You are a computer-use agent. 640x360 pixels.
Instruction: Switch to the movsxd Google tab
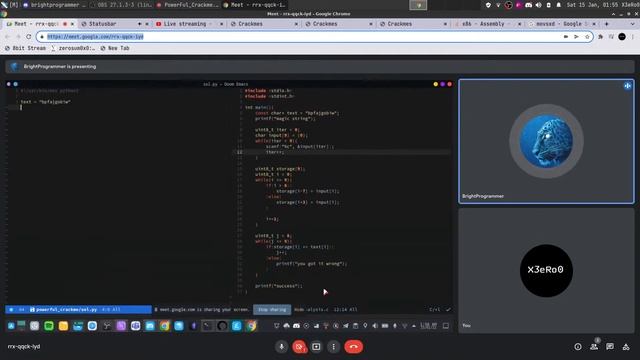click(x=562, y=24)
